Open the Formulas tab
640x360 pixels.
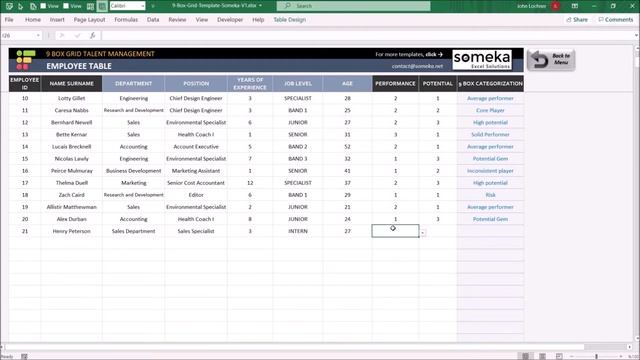(126, 20)
